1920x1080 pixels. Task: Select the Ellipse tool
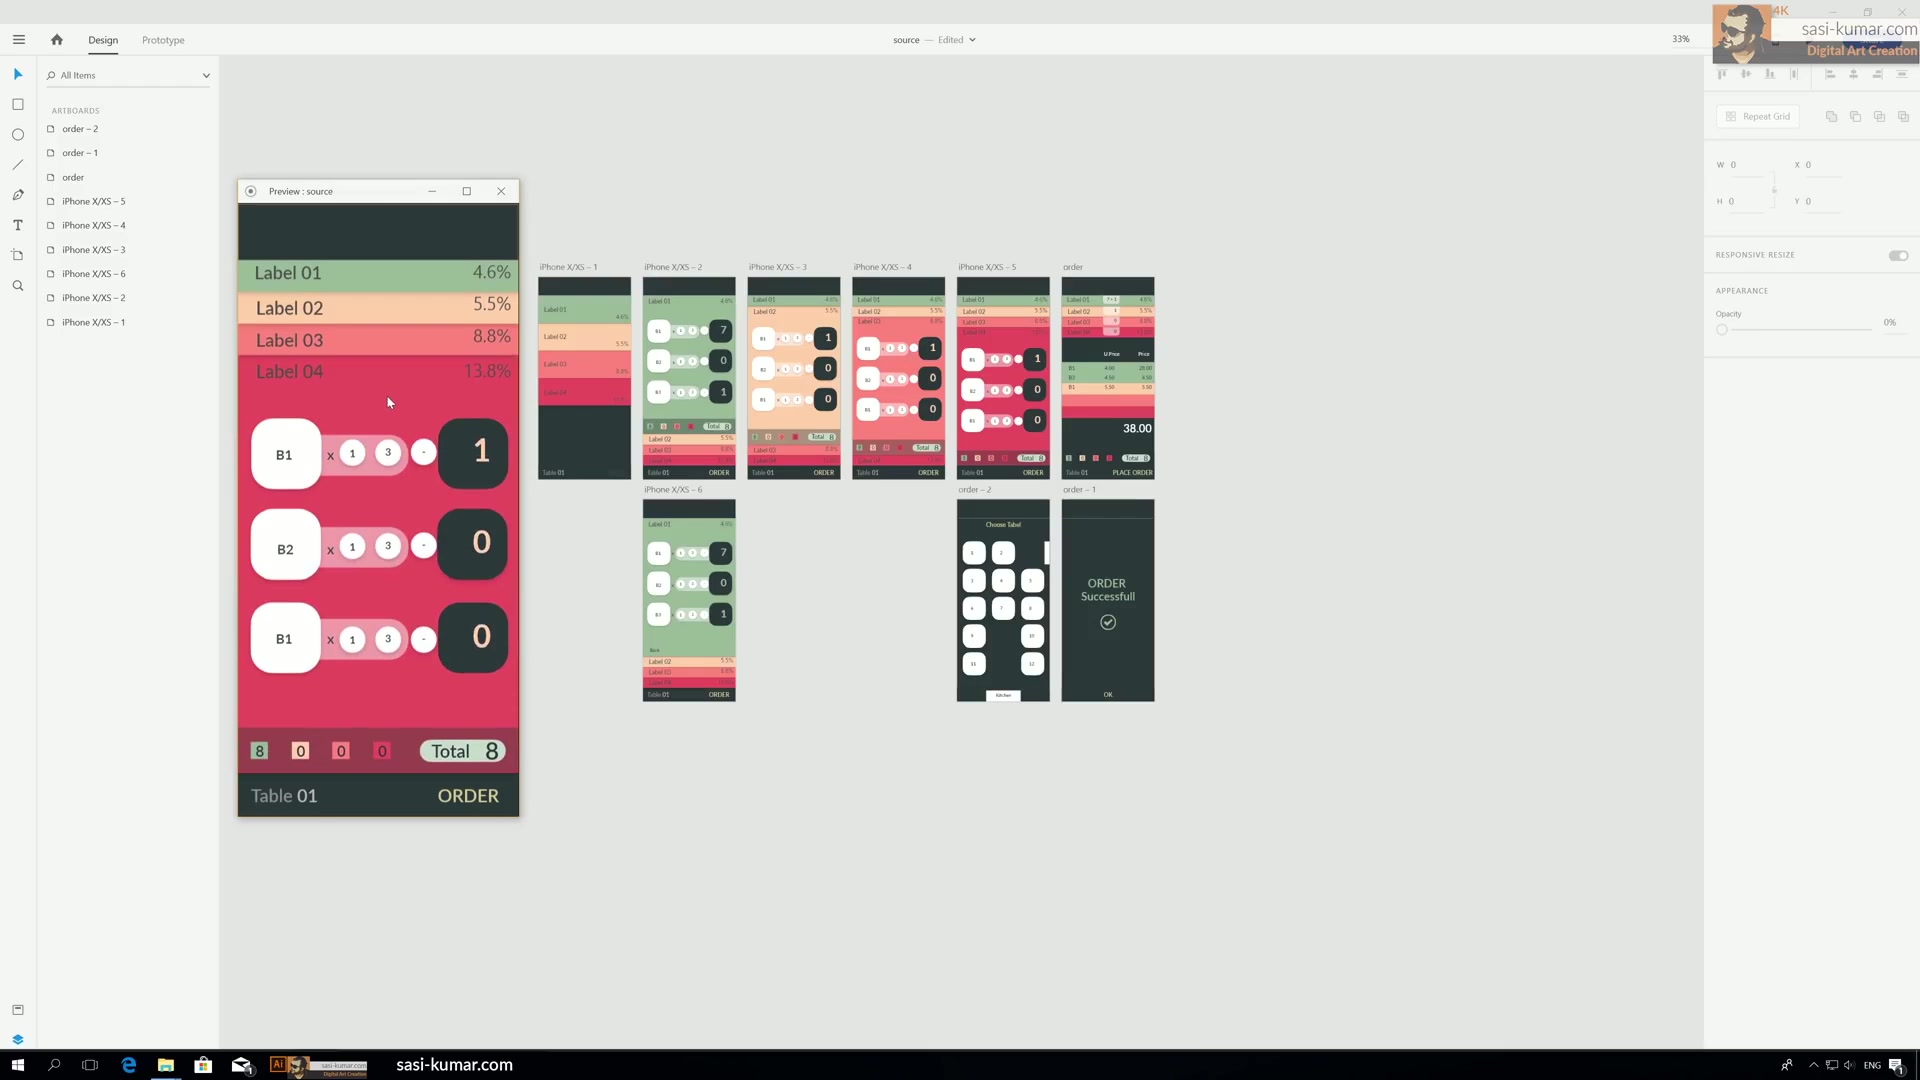(18, 135)
